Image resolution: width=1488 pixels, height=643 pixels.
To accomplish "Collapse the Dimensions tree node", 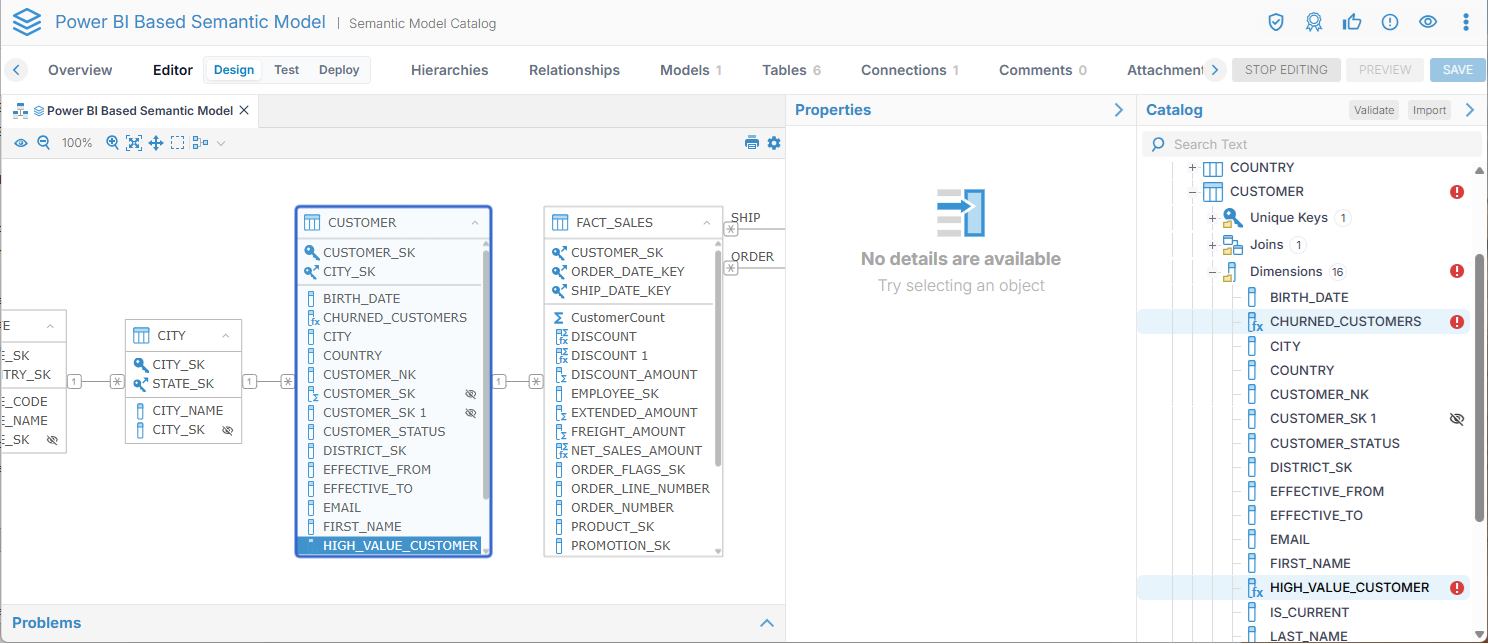I will [x=1212, y=272].
